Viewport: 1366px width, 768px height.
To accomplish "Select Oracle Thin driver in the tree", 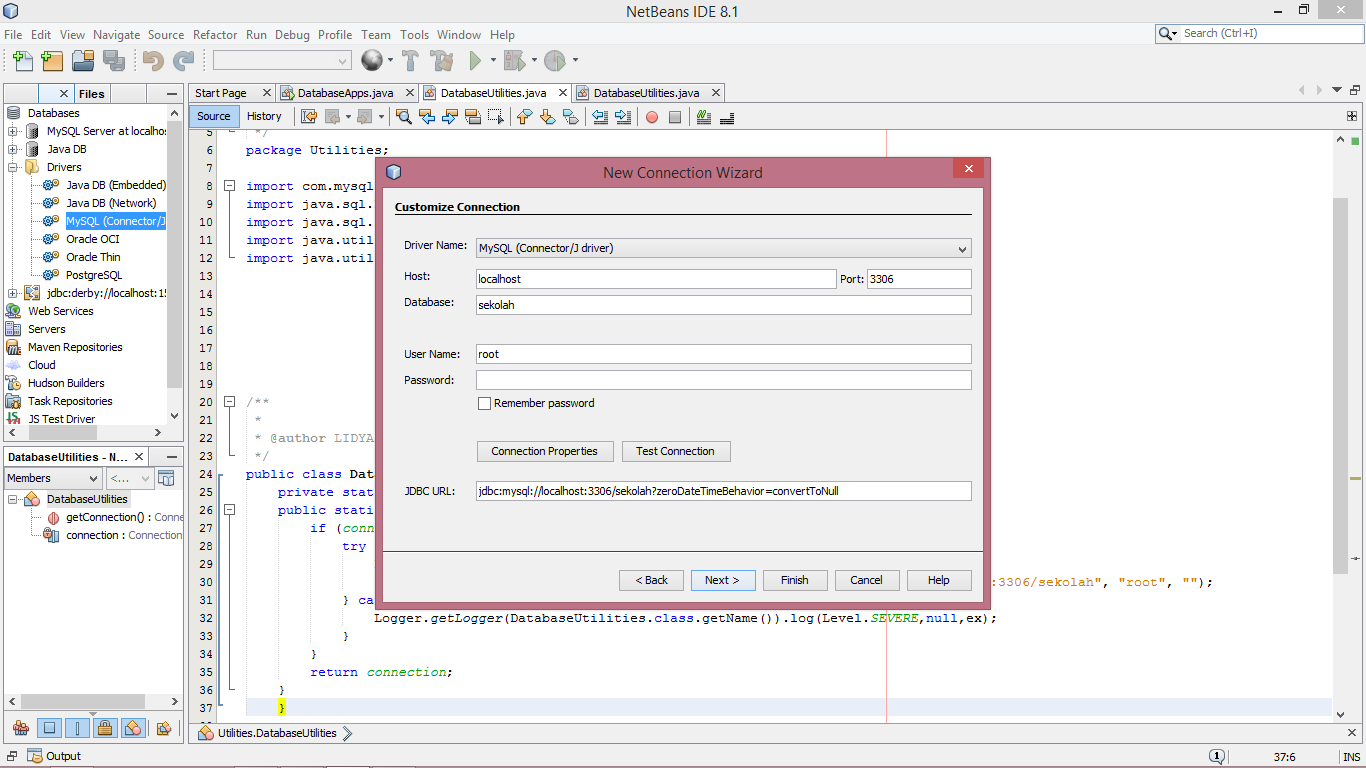I will coord(93,257).
